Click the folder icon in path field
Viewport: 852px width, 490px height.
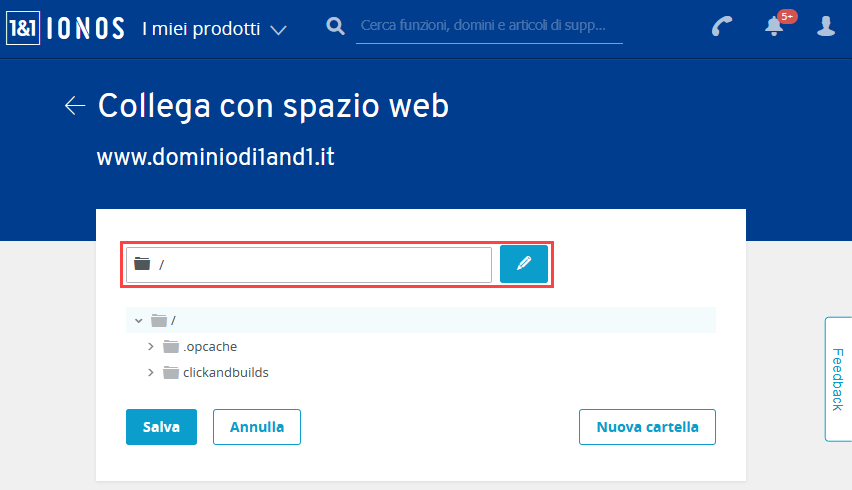coord(142,263)
